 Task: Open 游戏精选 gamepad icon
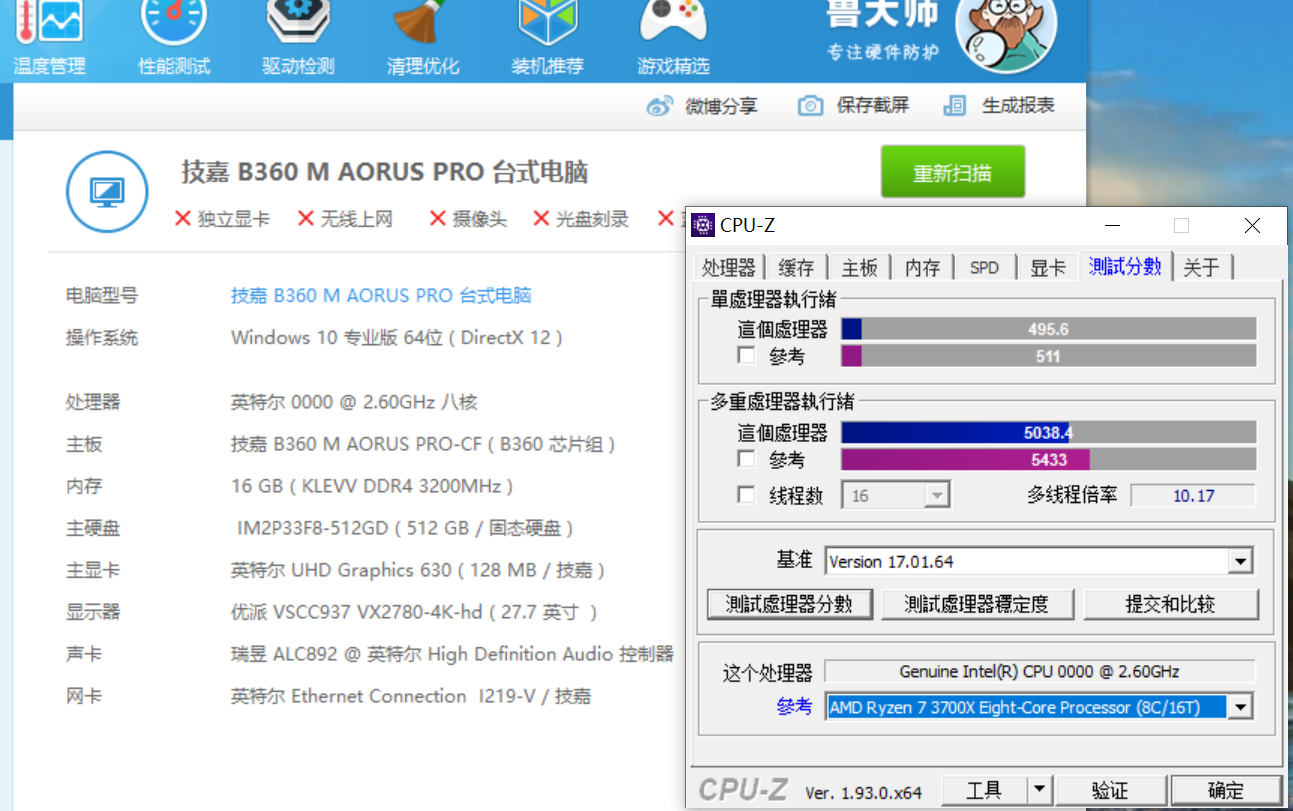point(672,22)
